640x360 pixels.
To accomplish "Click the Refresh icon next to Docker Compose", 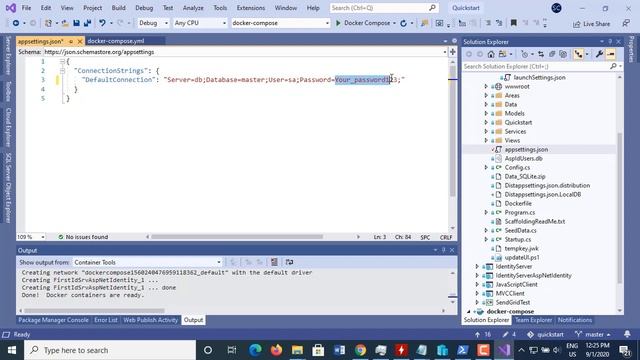I will tap(403, 23).
